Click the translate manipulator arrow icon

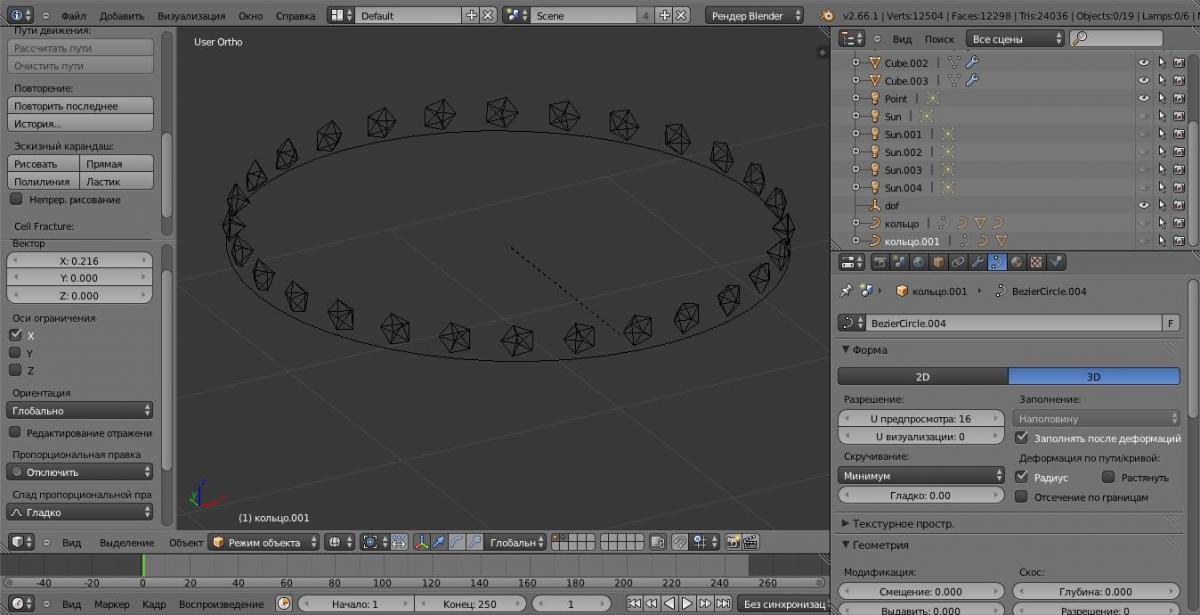pyautogui.click(x=439, y=542)
